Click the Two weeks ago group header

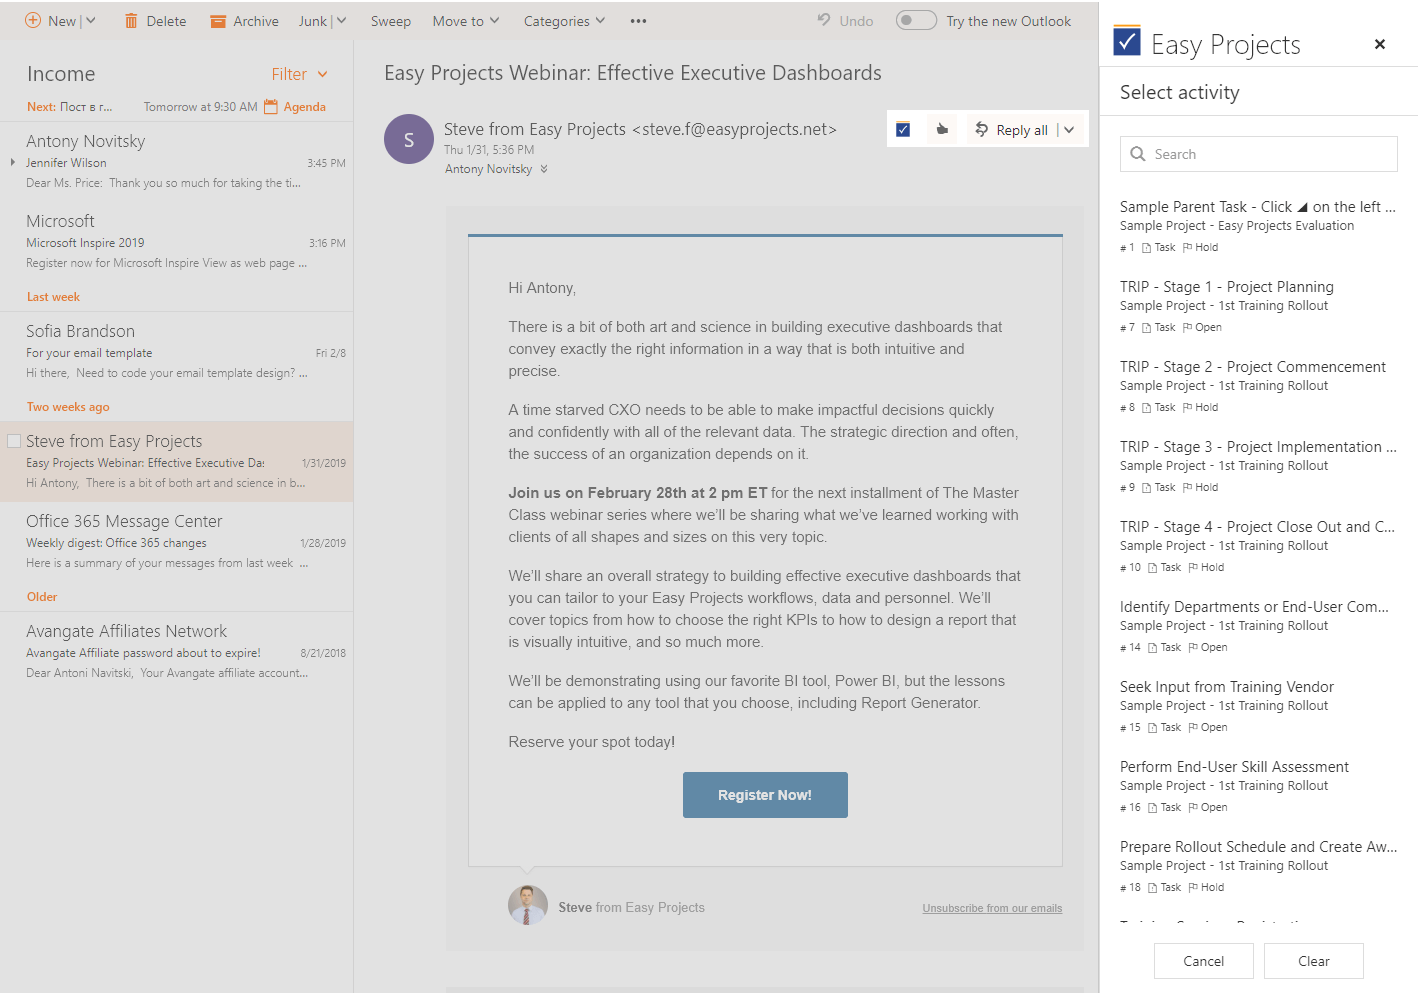point(68,407)
